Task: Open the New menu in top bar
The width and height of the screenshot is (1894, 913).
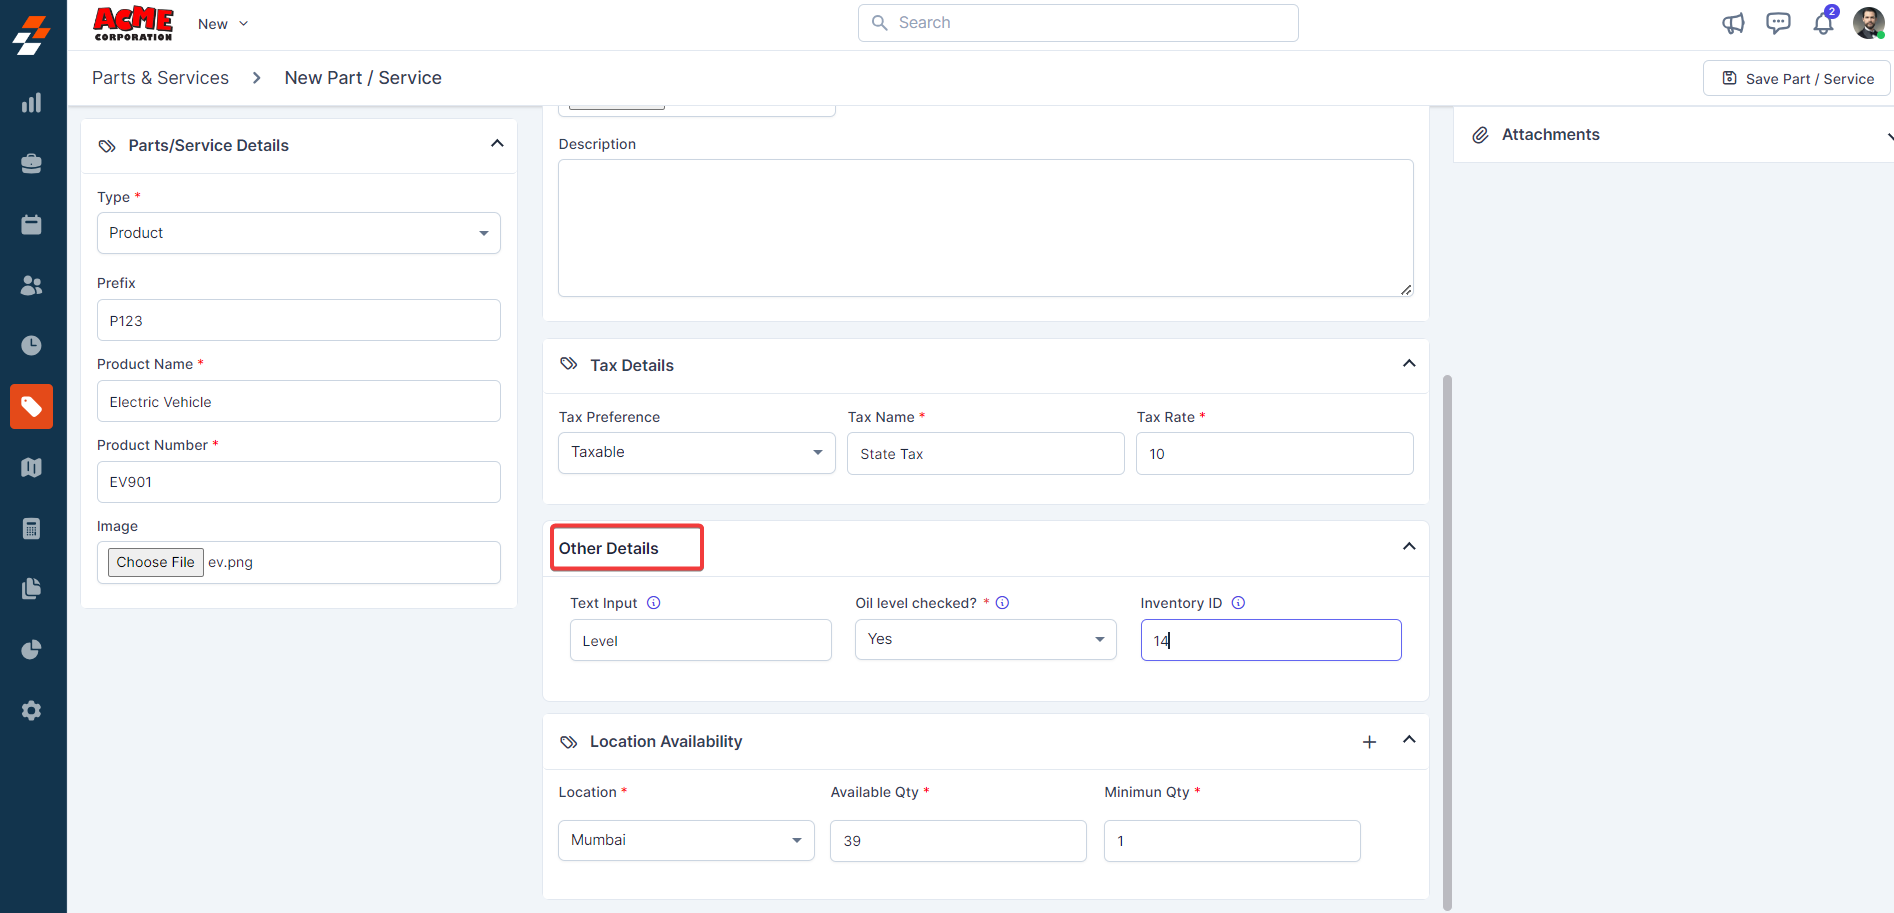Action: coord(222,24)
